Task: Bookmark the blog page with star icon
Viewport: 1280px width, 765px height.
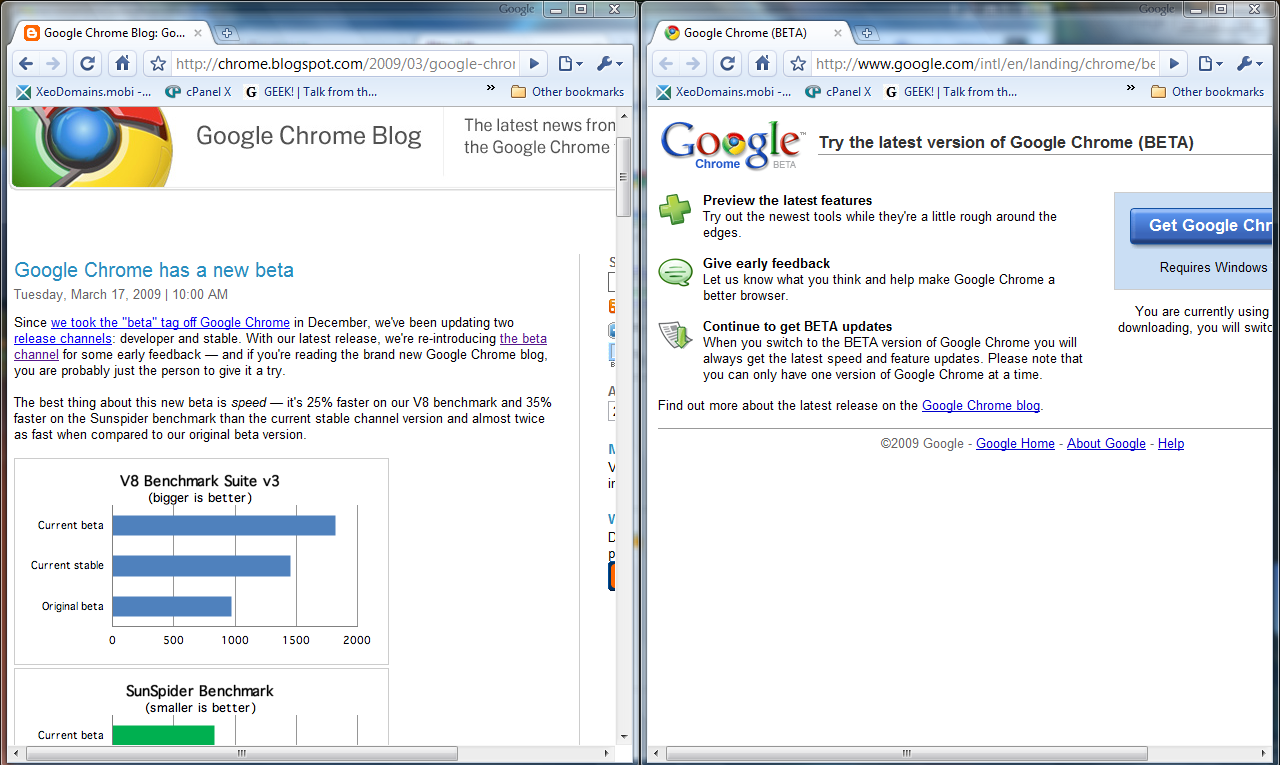Action: pyautogui.click(x=157, y=64)
